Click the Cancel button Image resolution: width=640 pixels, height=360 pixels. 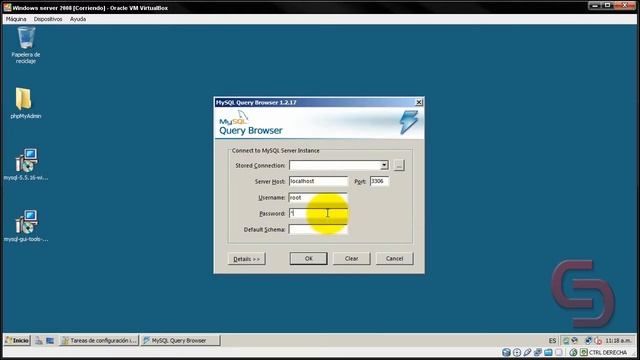[394, 258]
